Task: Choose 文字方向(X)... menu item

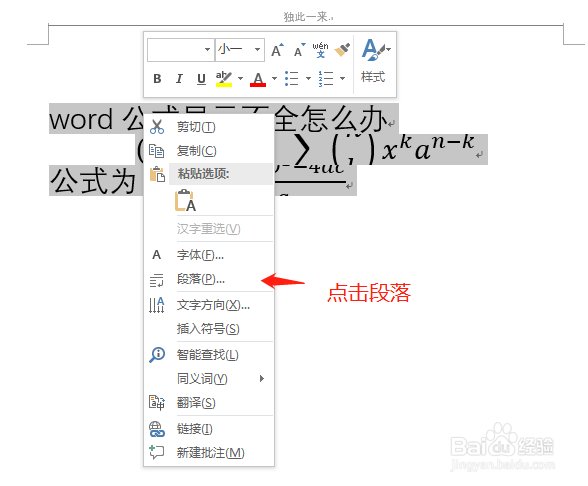Action: [209, 305]
